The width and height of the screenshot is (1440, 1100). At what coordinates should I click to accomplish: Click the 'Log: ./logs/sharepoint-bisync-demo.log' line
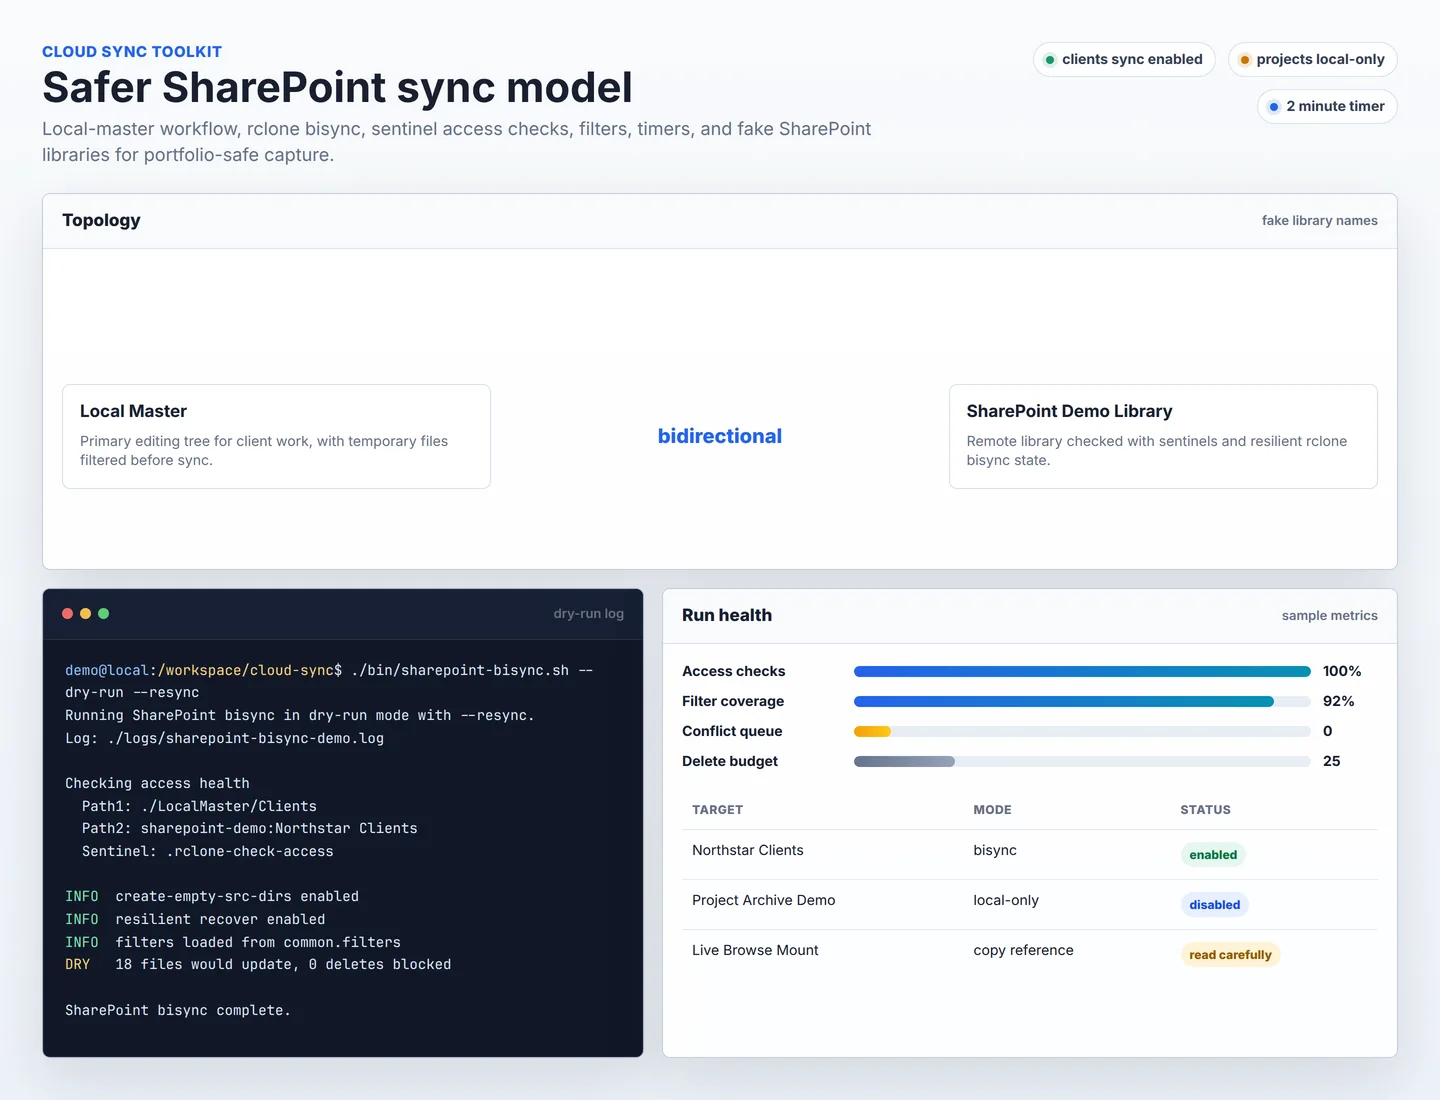(x=224, y=738)
